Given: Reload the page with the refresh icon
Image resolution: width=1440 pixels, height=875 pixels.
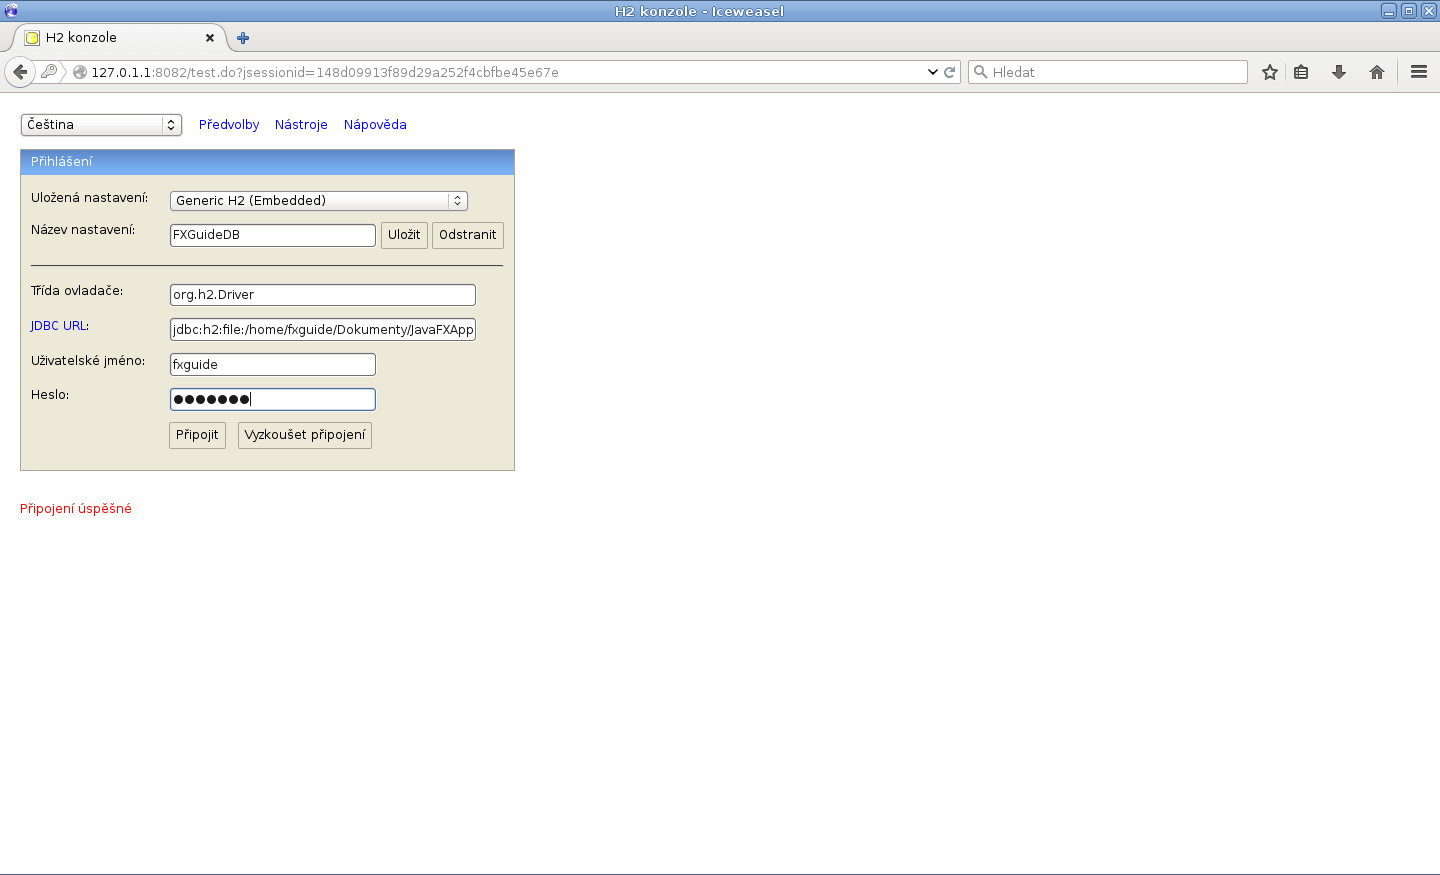Looking at the screenshot, I should click(949, 72).
